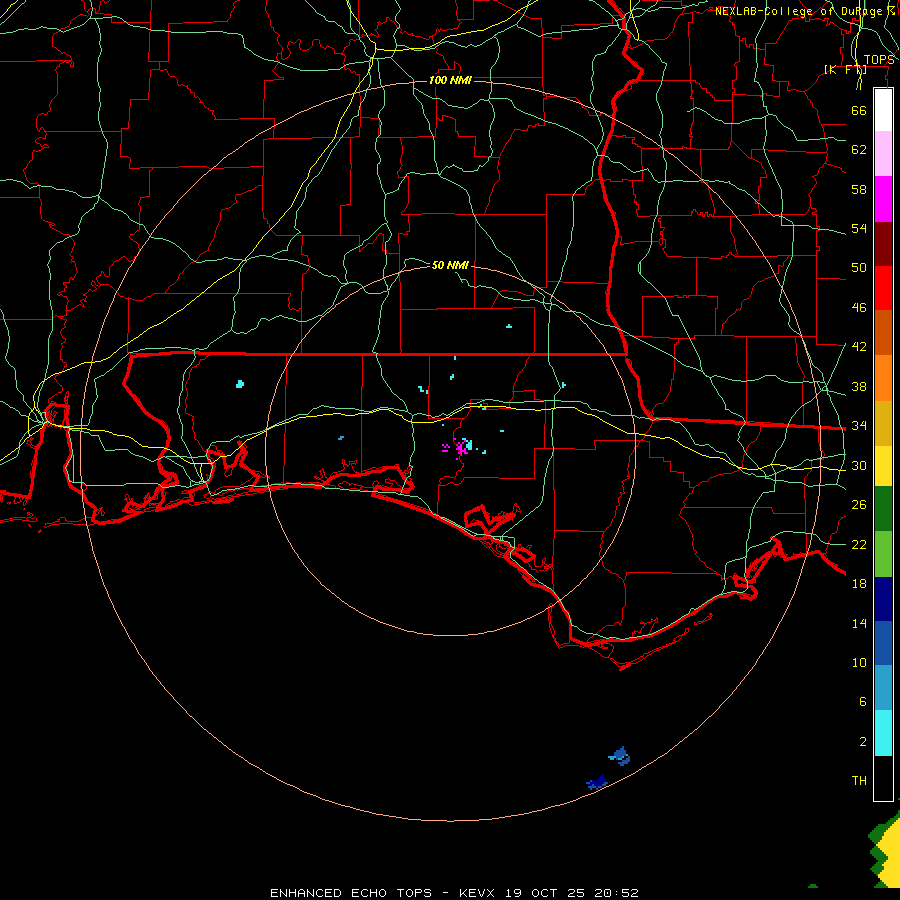
Task: Click the bright red legend swatch
Action: 883,288
